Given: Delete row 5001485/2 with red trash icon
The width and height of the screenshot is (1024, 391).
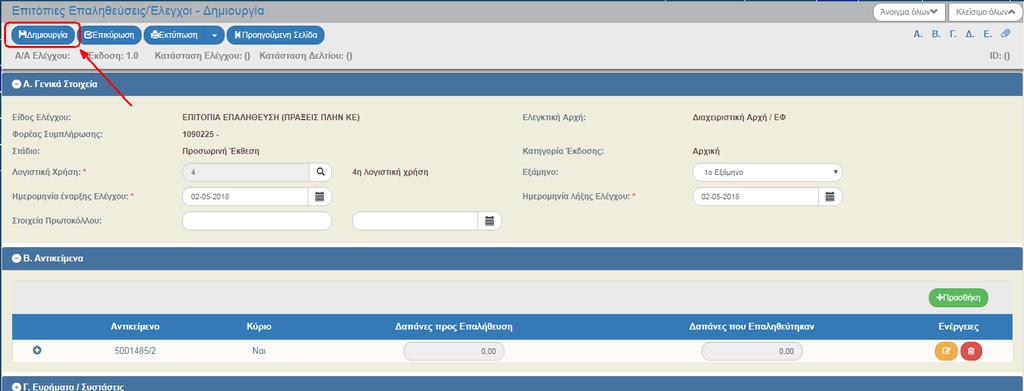Looking at the screenshot, I should [971, 351].
